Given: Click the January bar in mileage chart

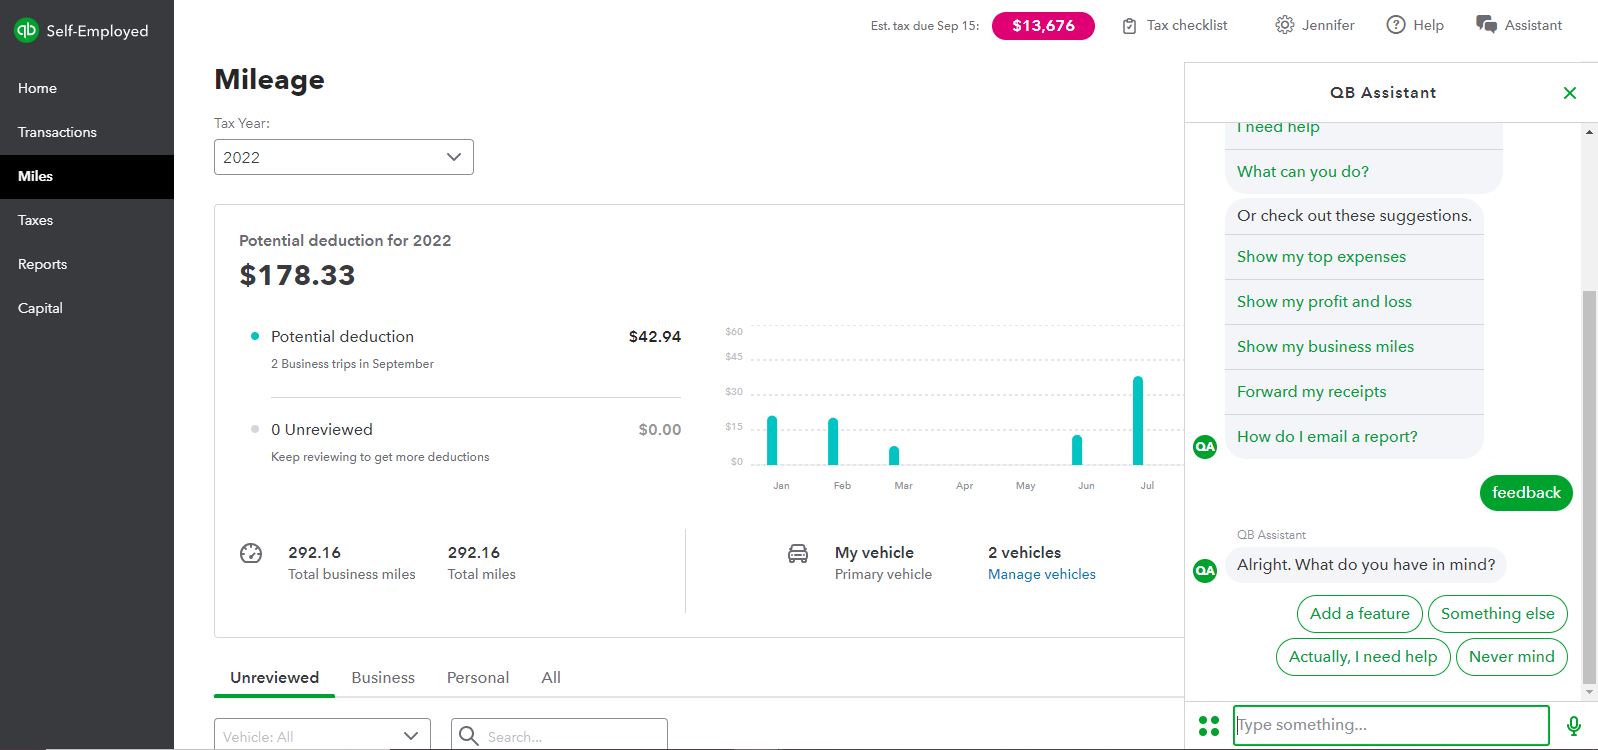Looking at the screenshot, I should tap(772, 440).
